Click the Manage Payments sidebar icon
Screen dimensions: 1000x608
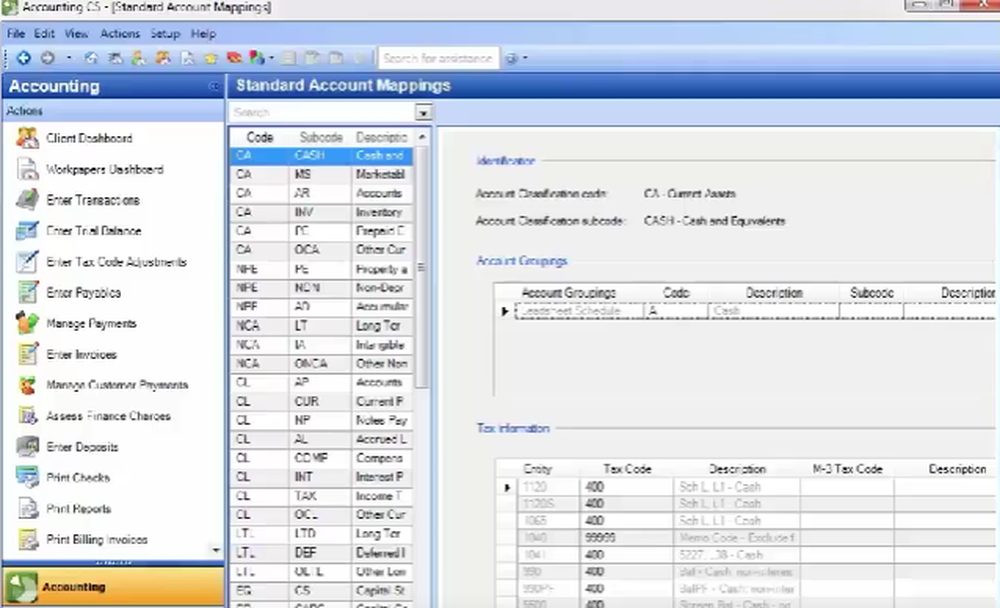point(27,323)
